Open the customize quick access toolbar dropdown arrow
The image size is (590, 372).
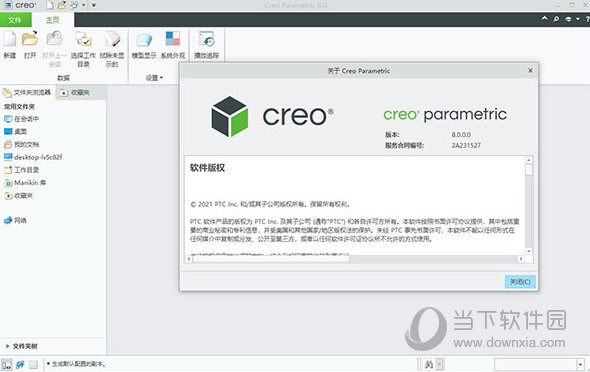pos(94,5)
